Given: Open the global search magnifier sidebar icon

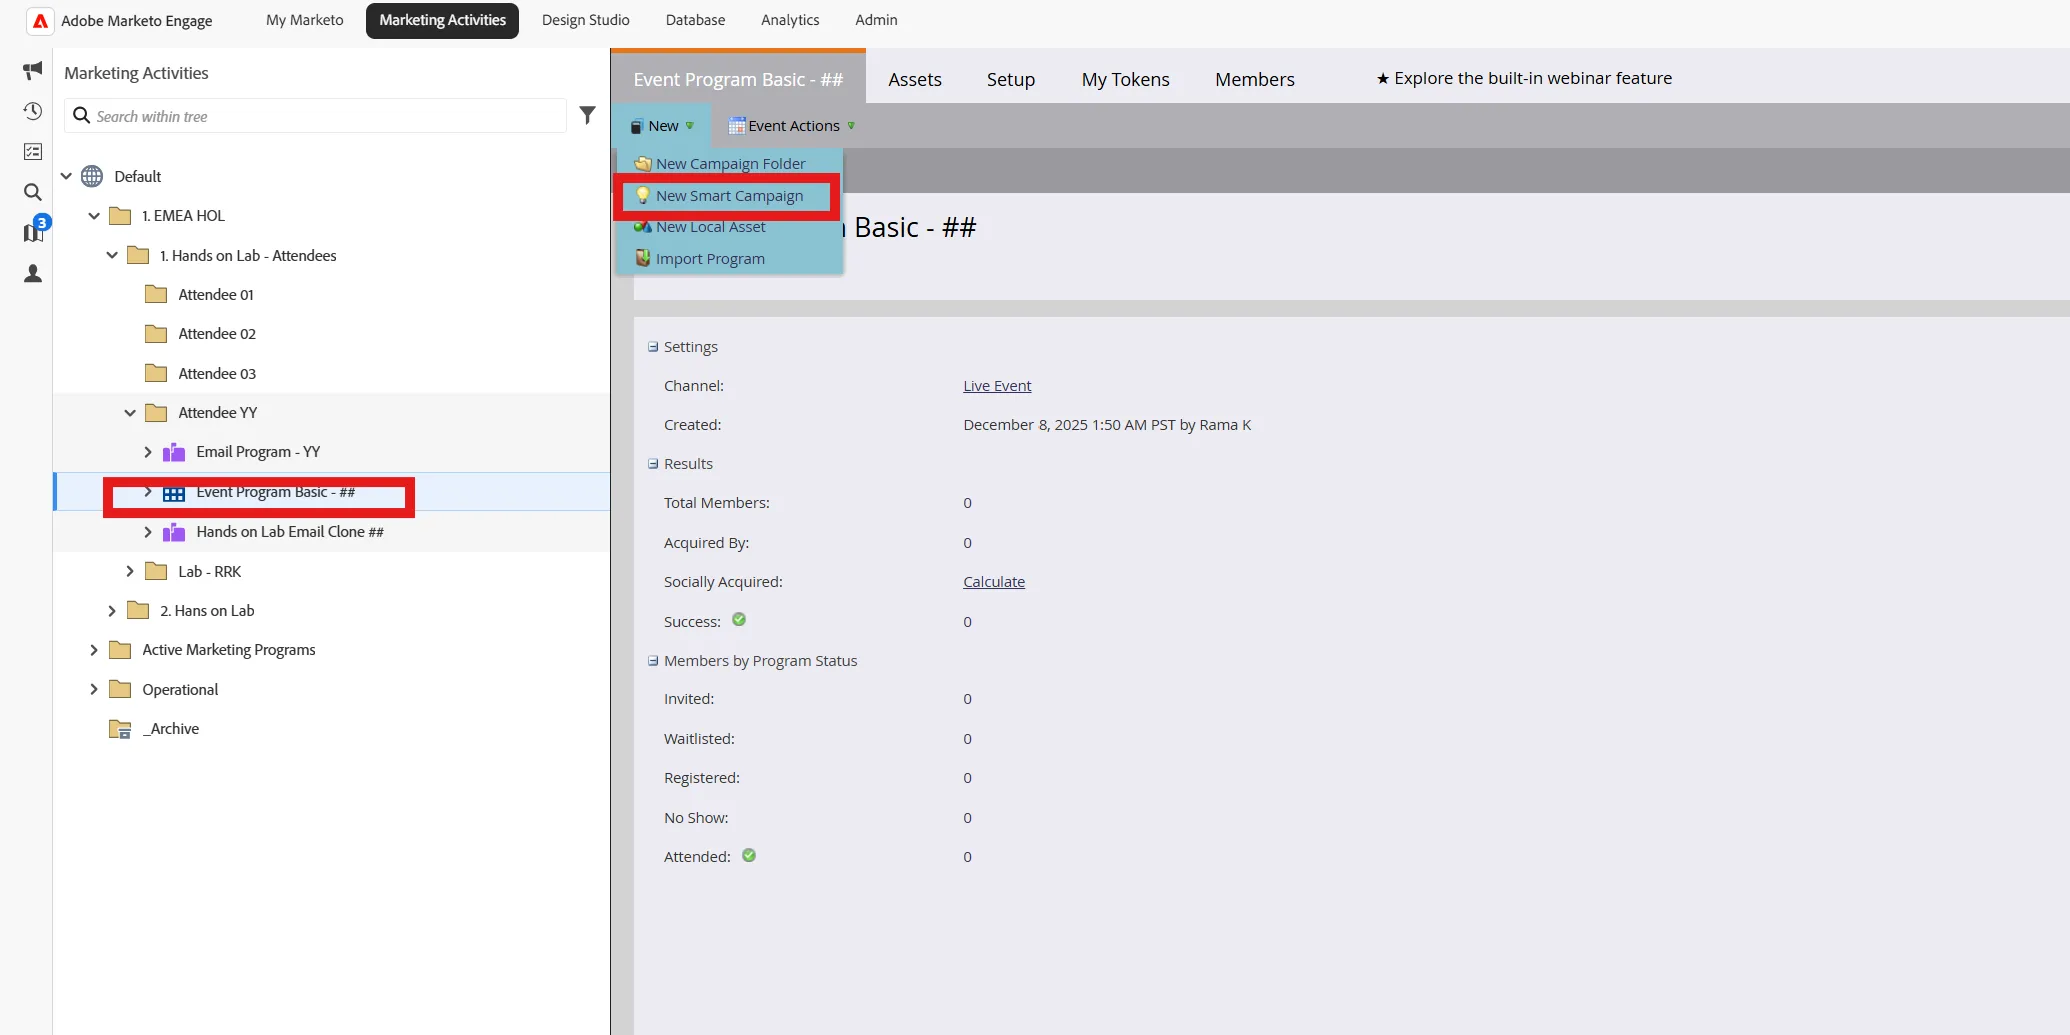Looking at the screenshot, I should pos(33,192).
